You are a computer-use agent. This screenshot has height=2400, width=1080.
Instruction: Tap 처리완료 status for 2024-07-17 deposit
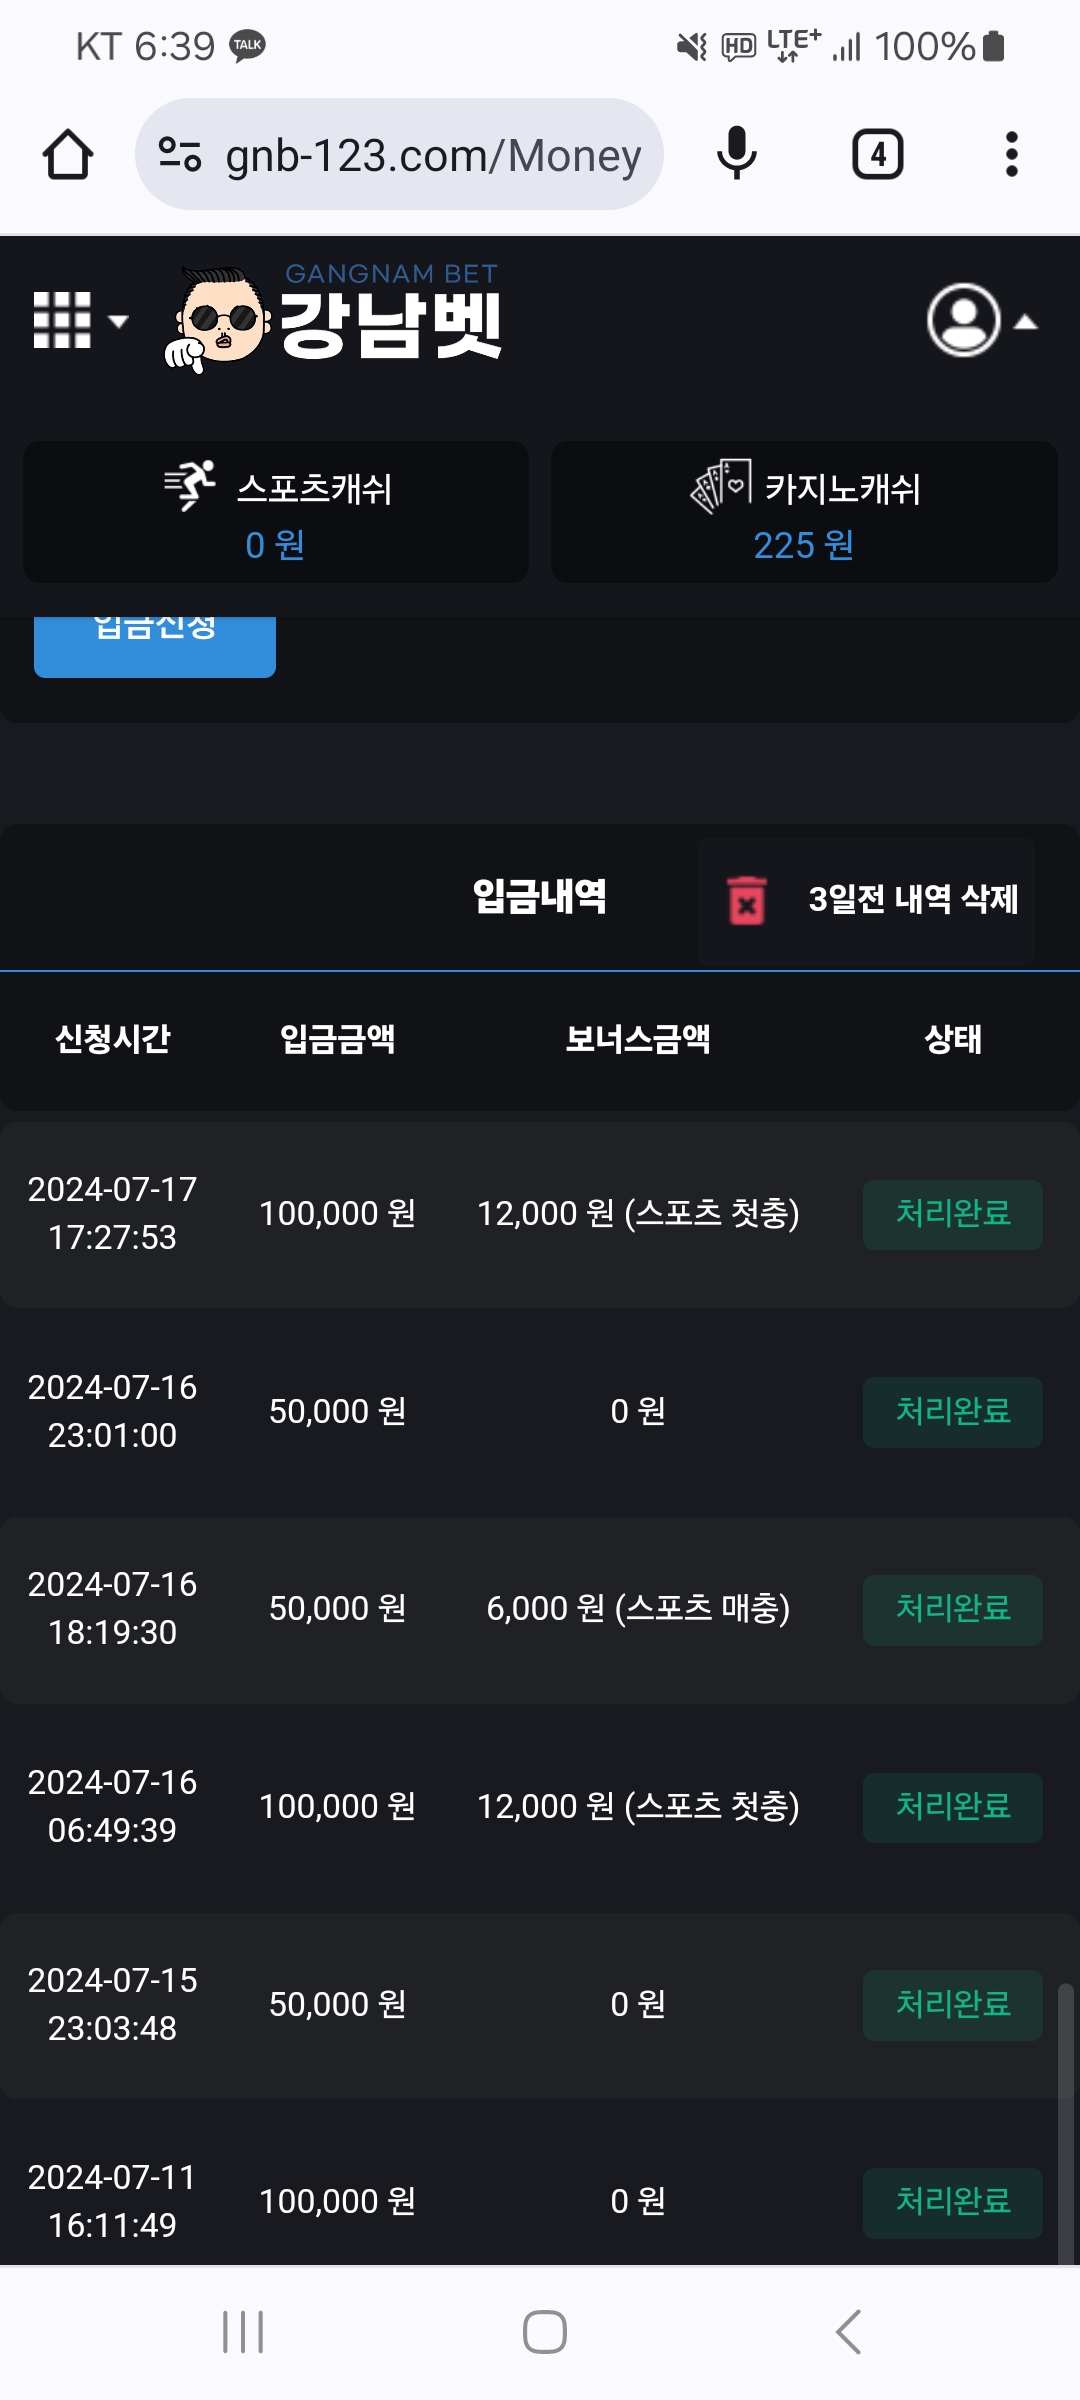[952, 1214]
